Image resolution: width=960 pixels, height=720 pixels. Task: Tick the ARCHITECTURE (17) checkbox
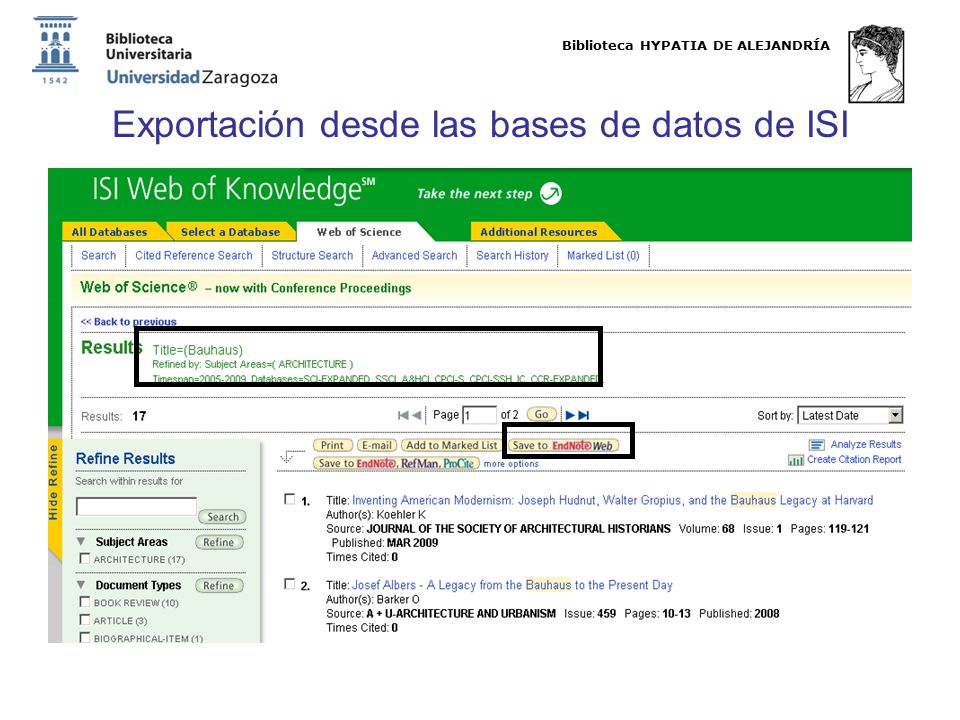click(85, 558)
